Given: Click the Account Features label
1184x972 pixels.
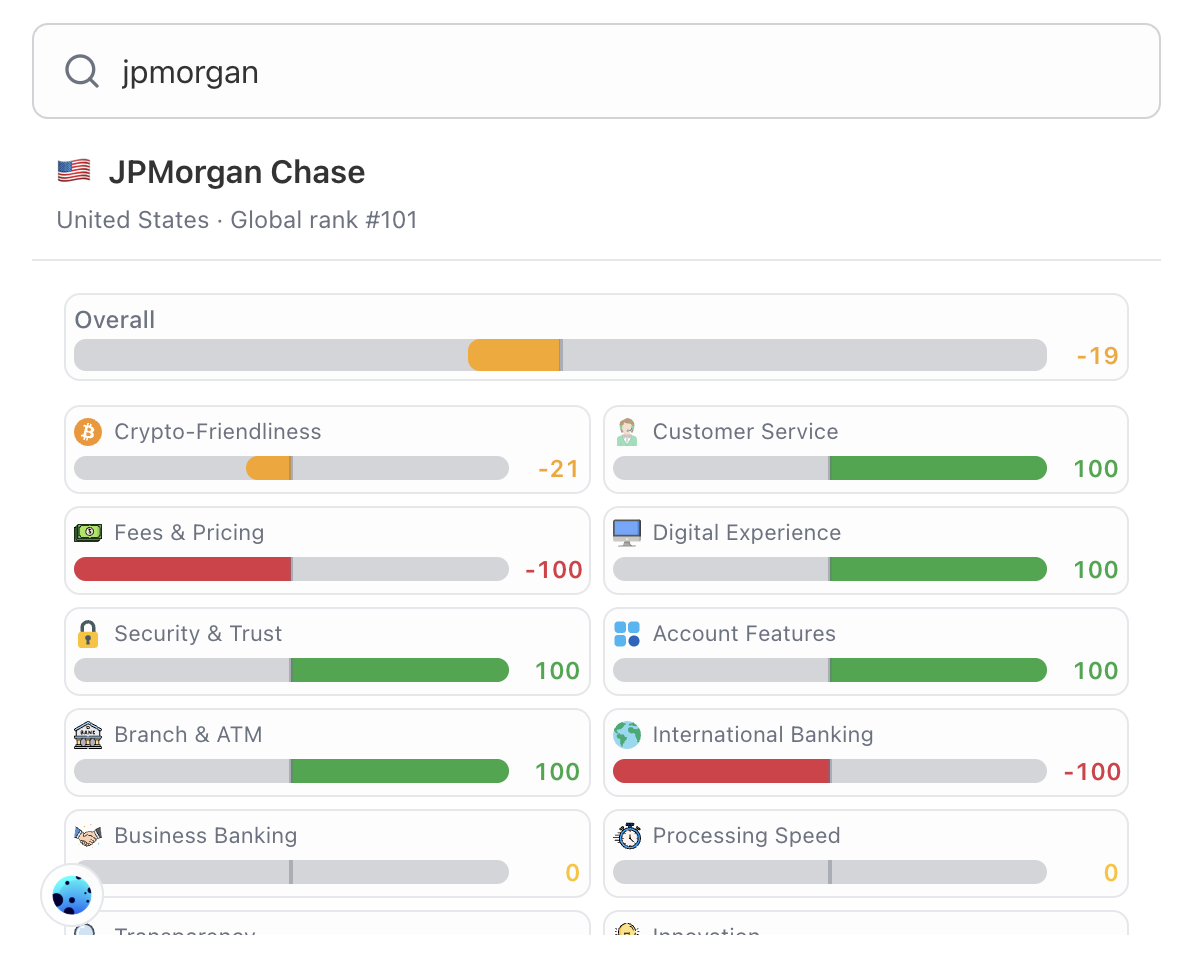Looking at the screenshot, I should (744, 634).
